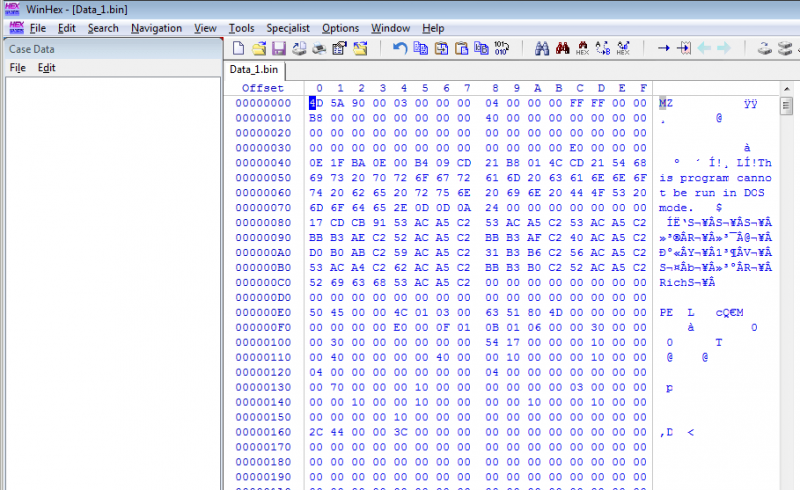Click 'Rich' text in the ASCII column
The width and height of the screenshot is (800, 490).
[x=673, y=282]
